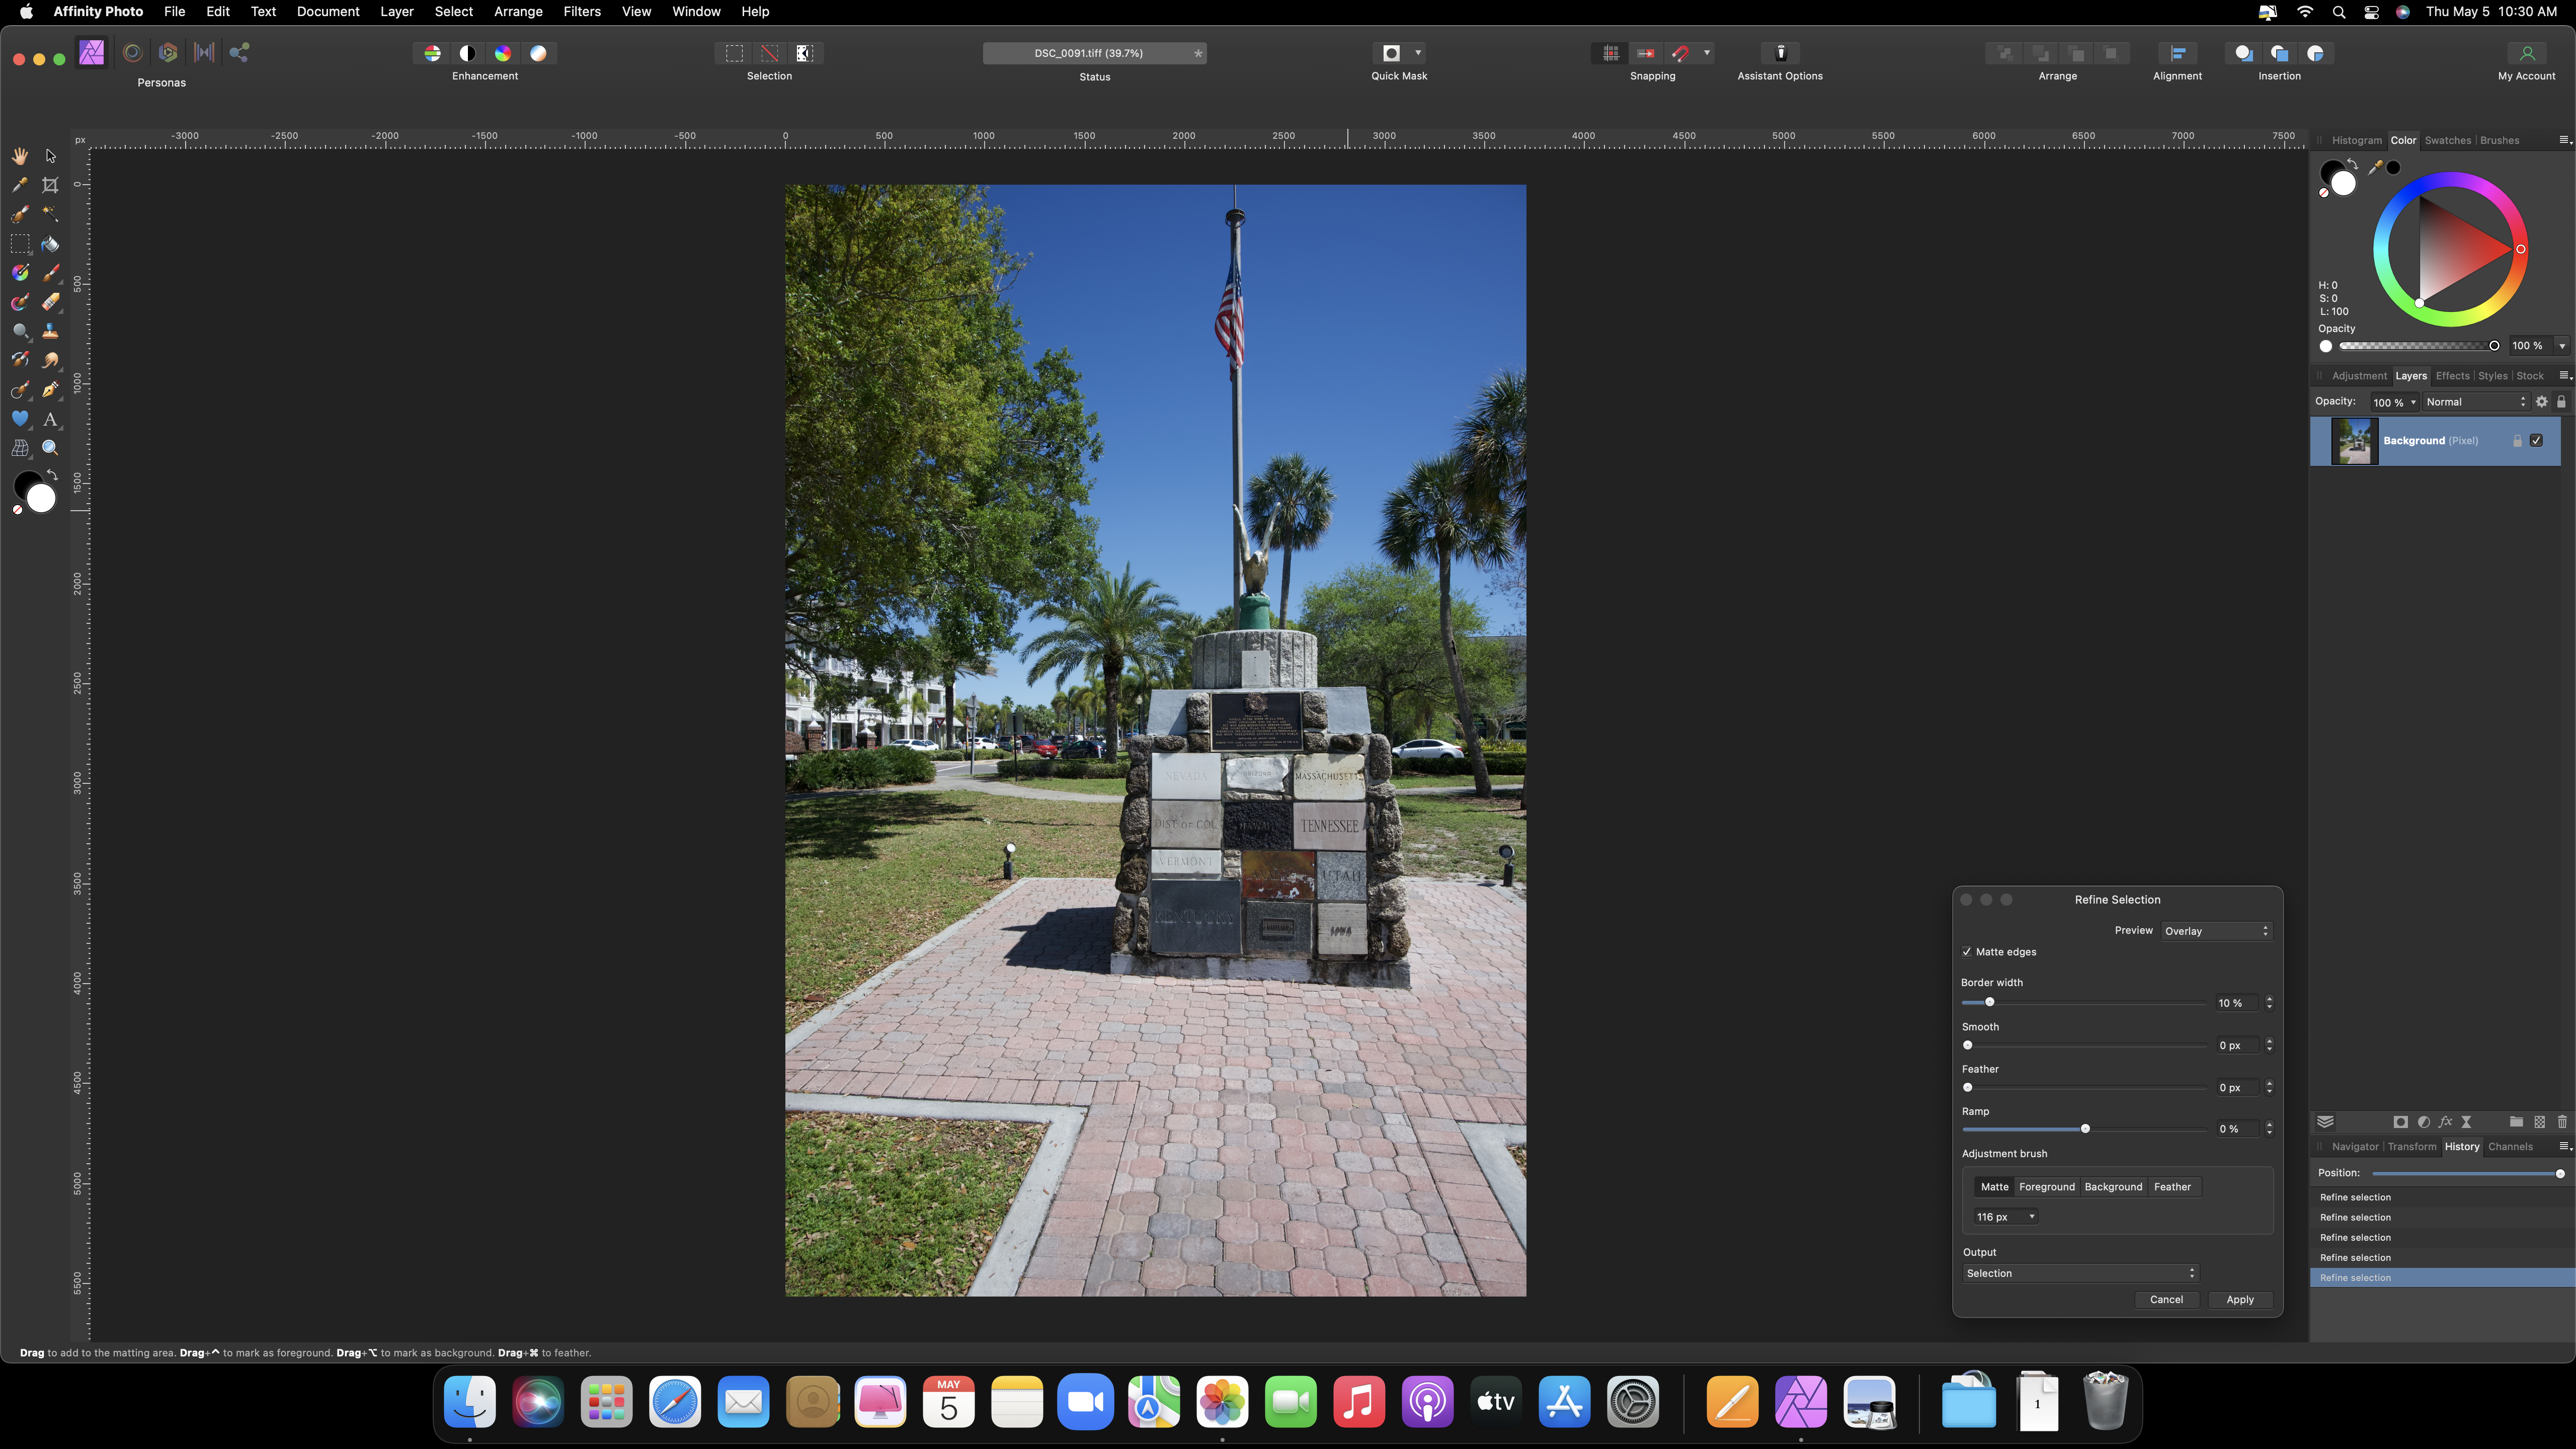2576x1449 pixels.
Task: Choose the Selection Brush tool
Action: (x=20, y=214)
